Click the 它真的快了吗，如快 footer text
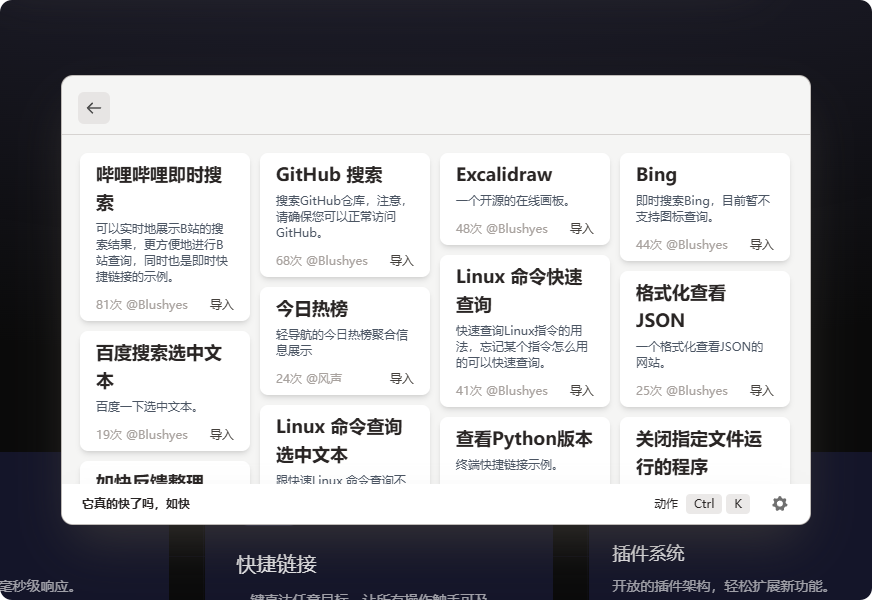Screen dimensions: 872x600 tap(136, 504)
